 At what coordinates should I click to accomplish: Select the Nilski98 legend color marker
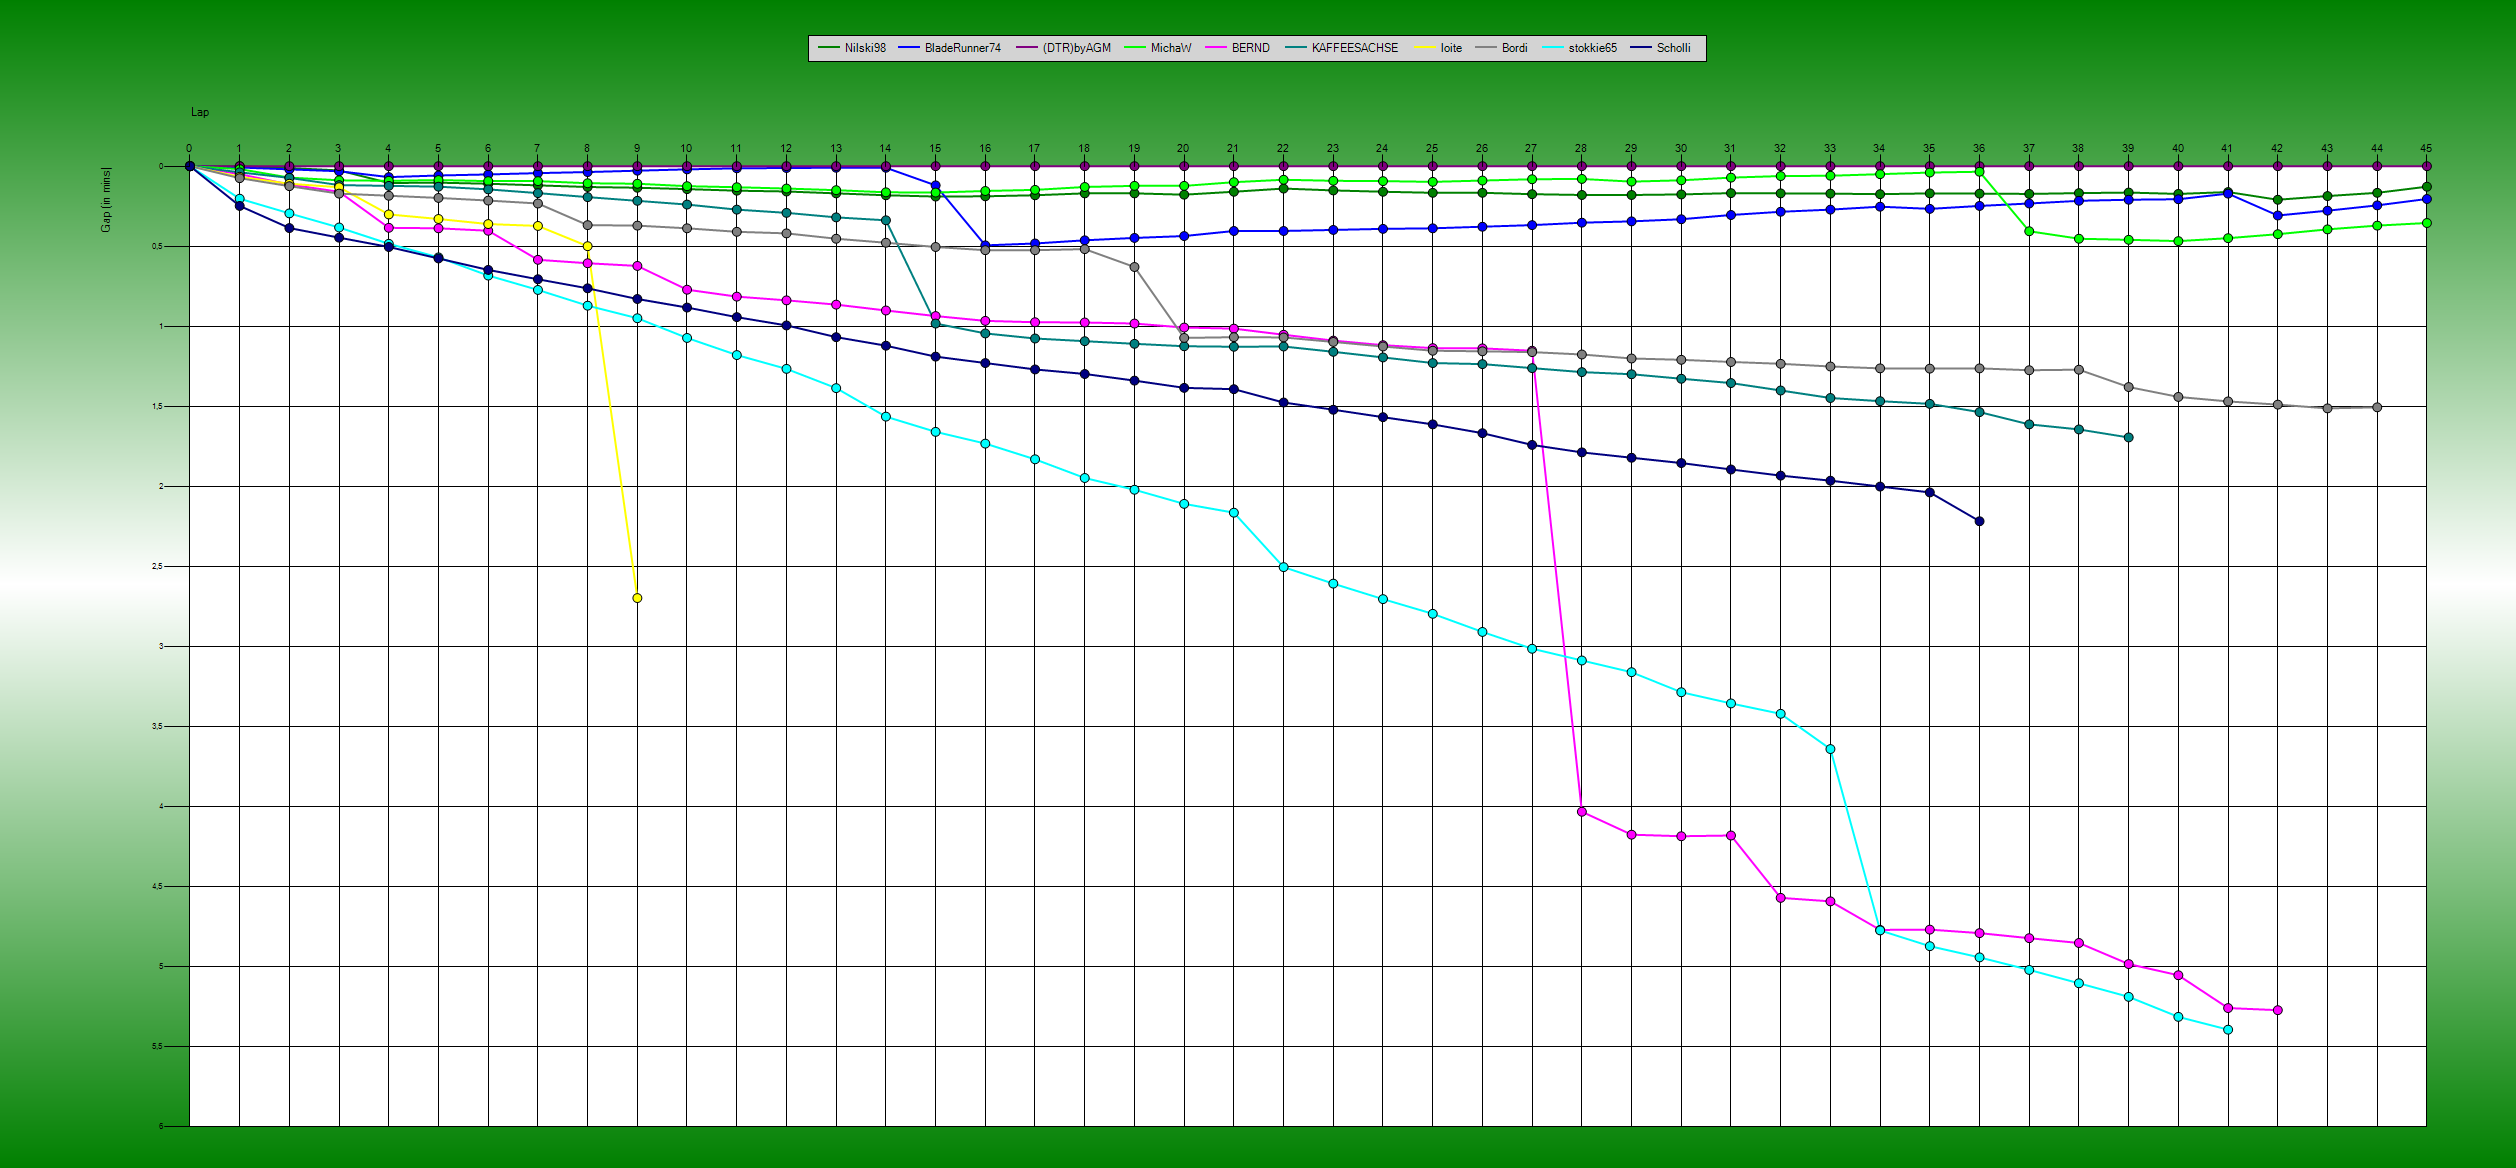tap(830, 47)
